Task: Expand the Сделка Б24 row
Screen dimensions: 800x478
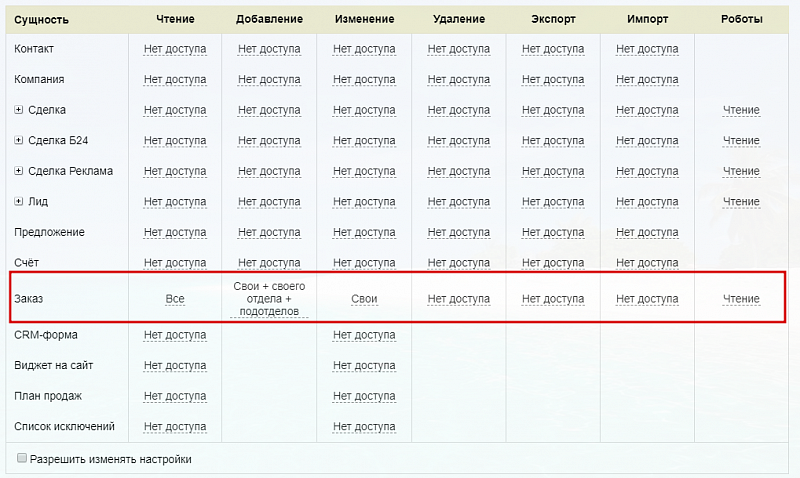Action: click(18, 140)
